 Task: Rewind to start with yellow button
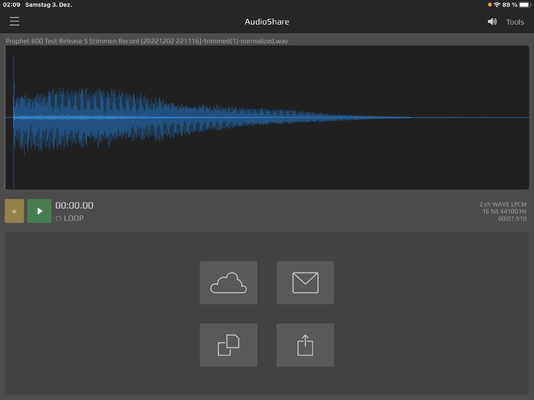pyautogui.click(x=14, y=211)
